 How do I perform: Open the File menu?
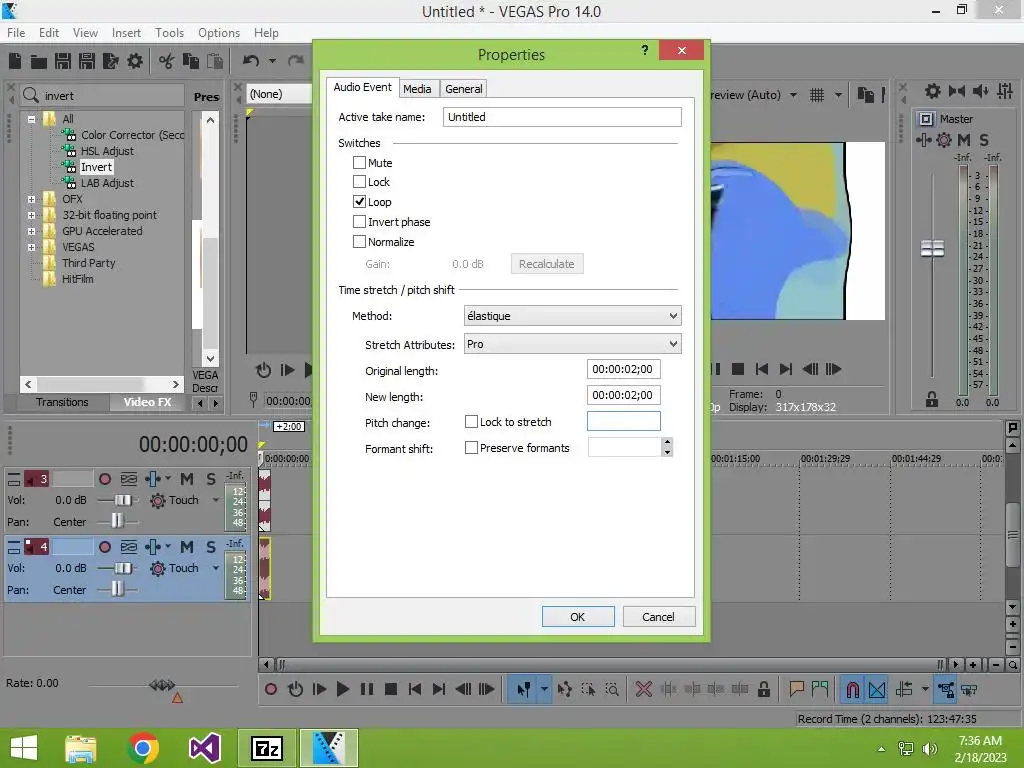tap(16, 33)
